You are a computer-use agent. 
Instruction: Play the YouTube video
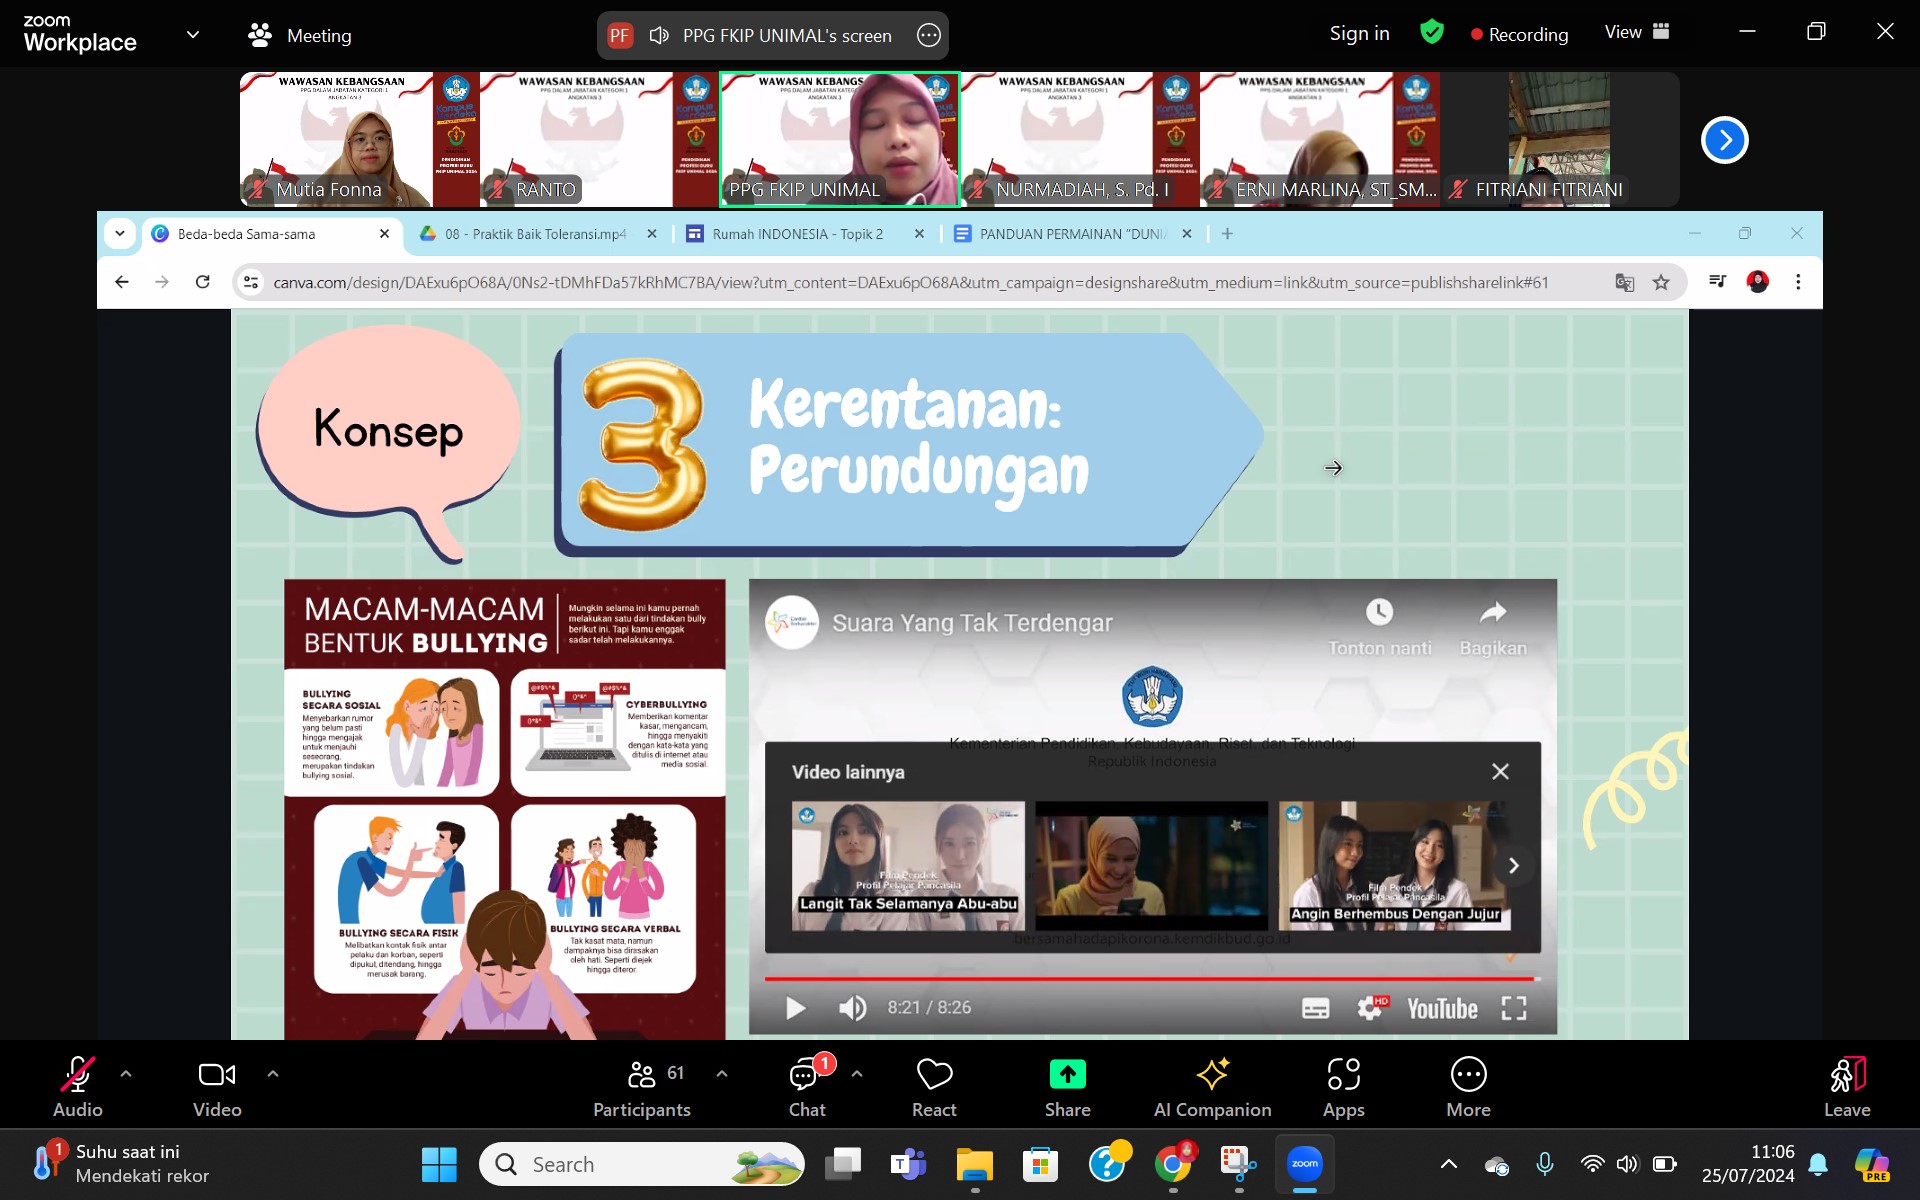point(795,1008)
